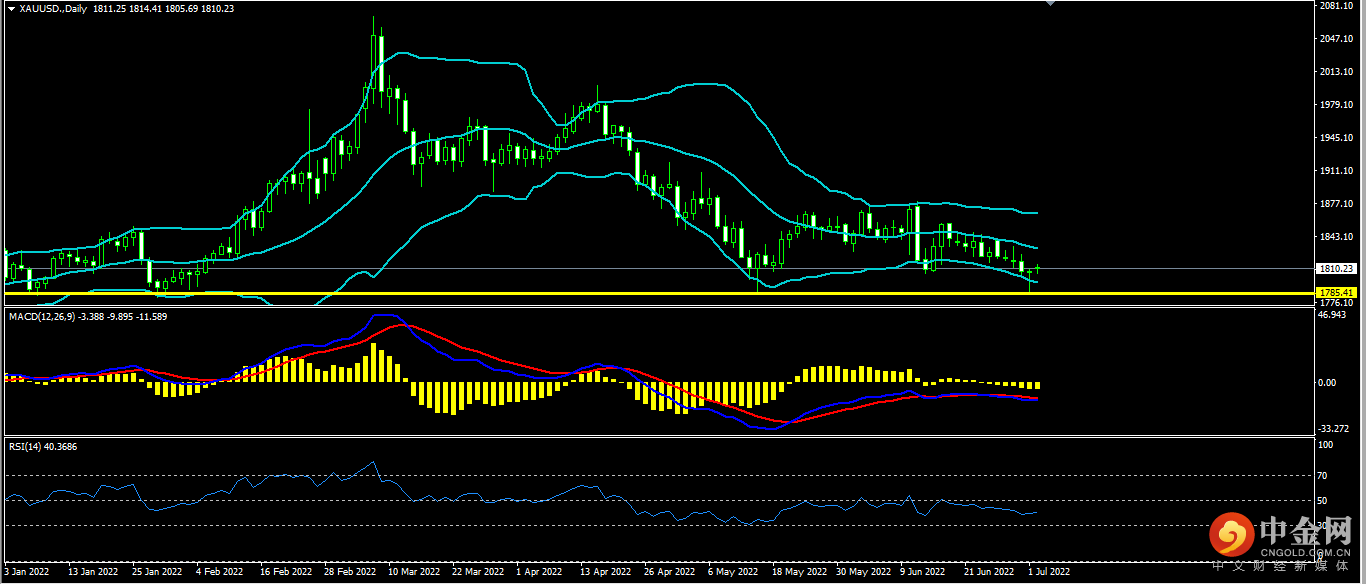Click the 21 Jun 2022 date label
The height and width of the screenshot is (584, 1366).
[x=989, y=572]
